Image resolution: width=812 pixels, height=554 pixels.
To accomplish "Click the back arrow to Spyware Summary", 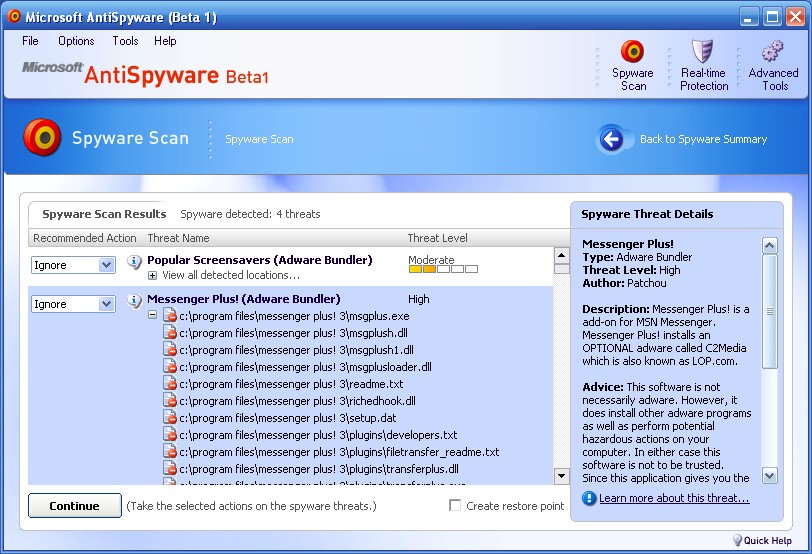I will point(612,139).
